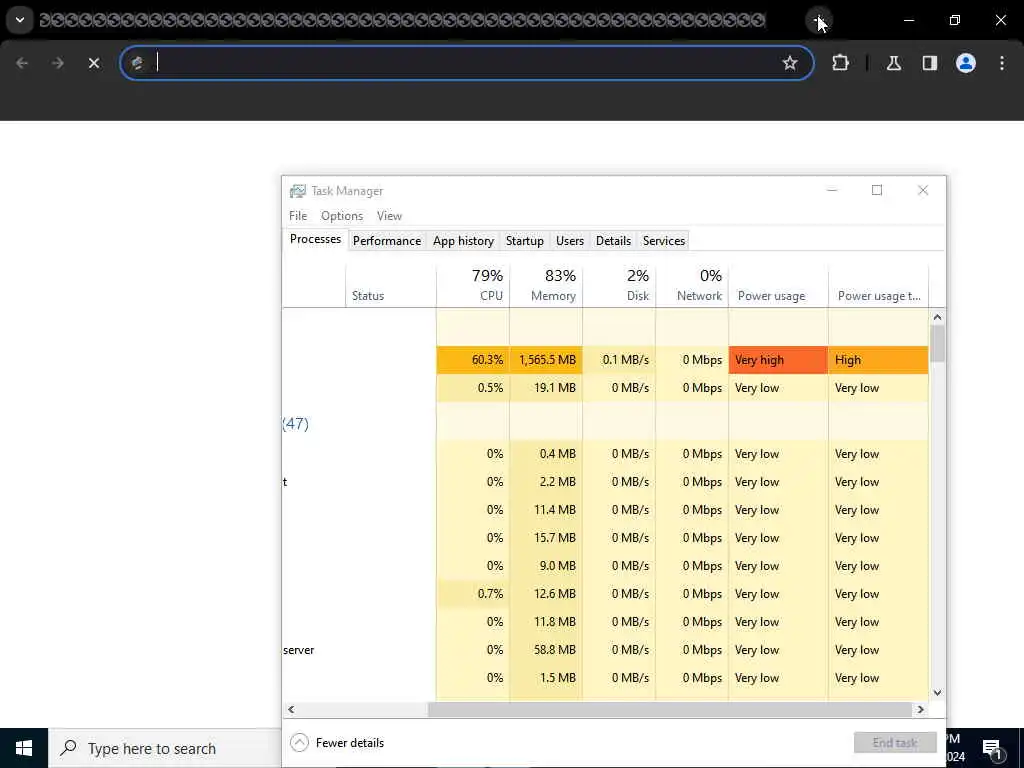Select the 0.7% CPU cell
This screenshot has height=768, width=1024.
click(x=473, y=594)
